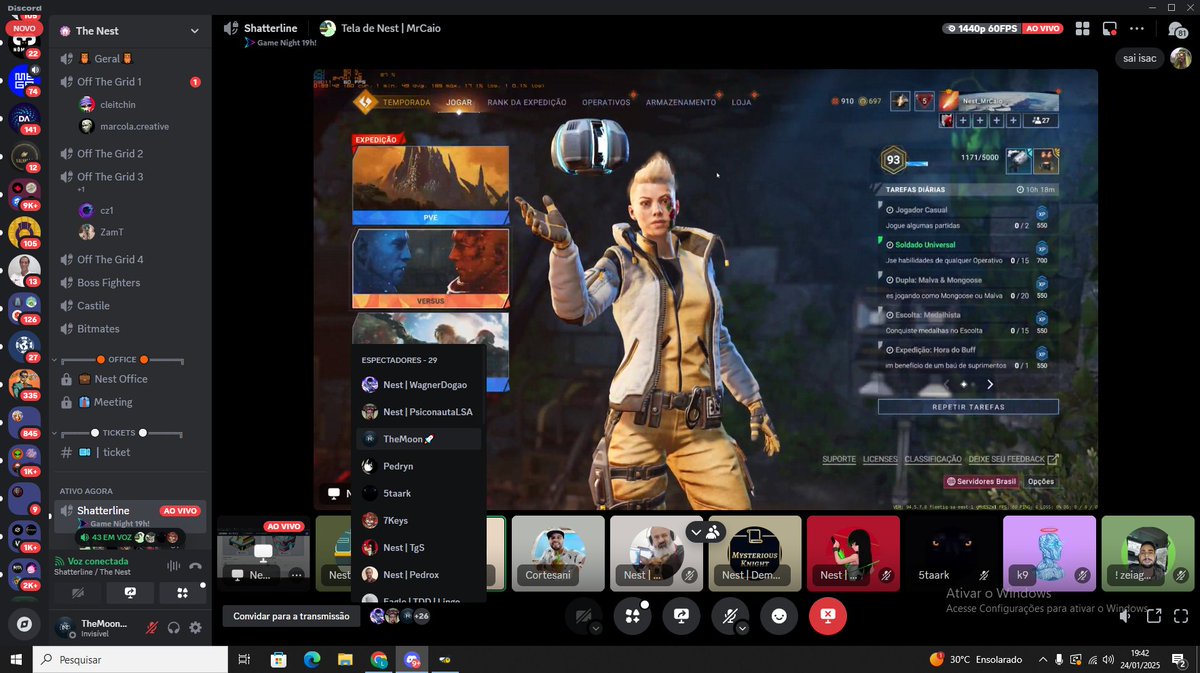Select the Mysterious Knight participant tile
The width and height of the screenshot is (1200, 673).
point(755,553)
